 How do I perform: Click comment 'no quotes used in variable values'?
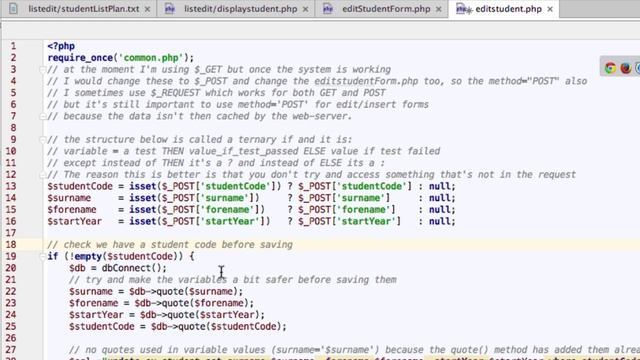click(x=354, y=350)
